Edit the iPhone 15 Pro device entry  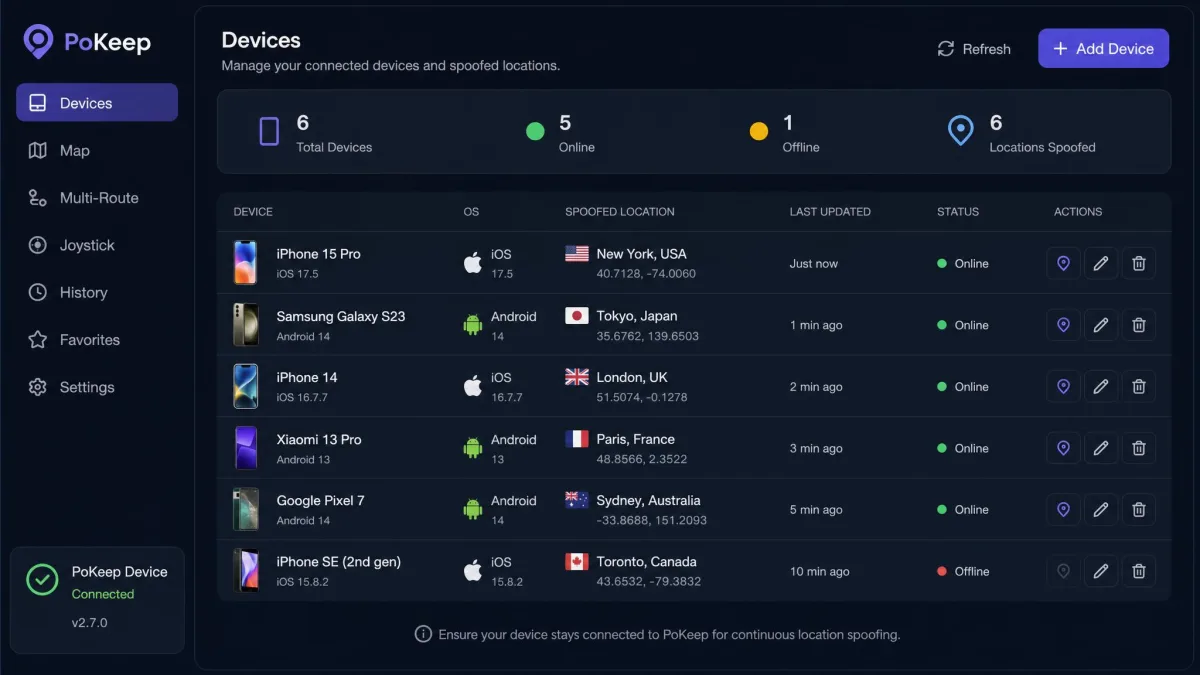click(1101, 263)
